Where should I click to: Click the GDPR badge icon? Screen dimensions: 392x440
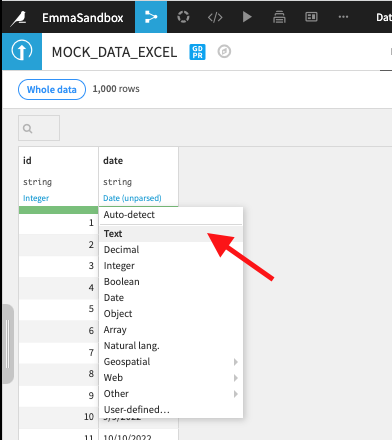197,52
